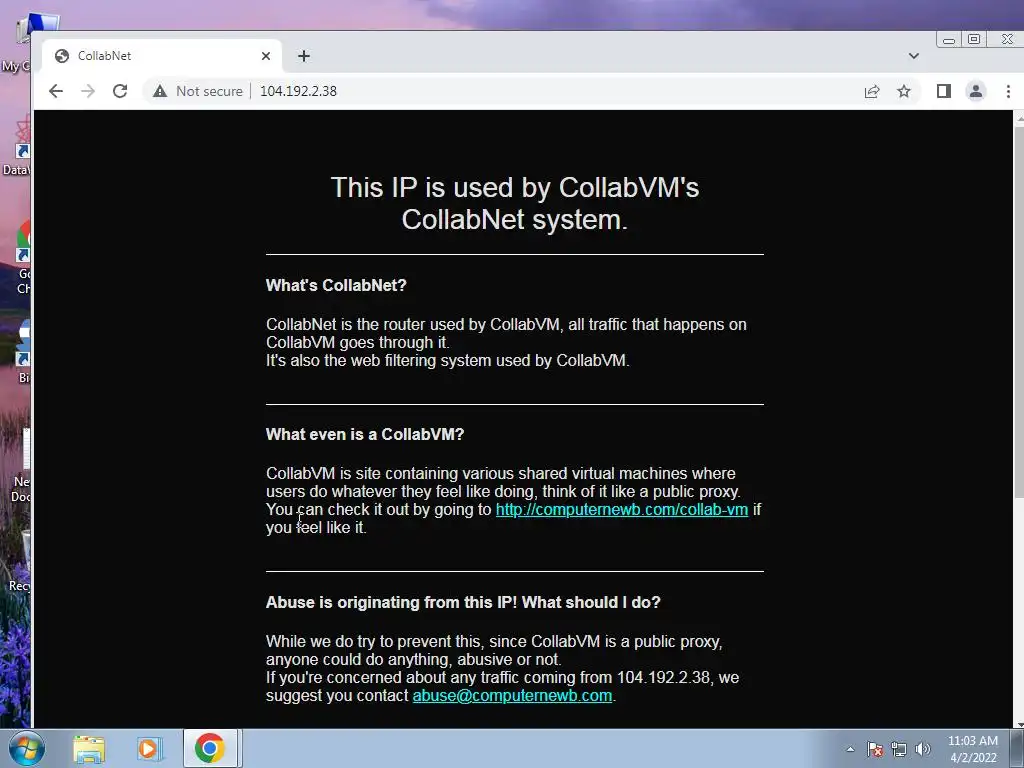This screenshot has width=1024, height=768.
Task: Click the forward navigation arrow
Action: tap(88, 91)
